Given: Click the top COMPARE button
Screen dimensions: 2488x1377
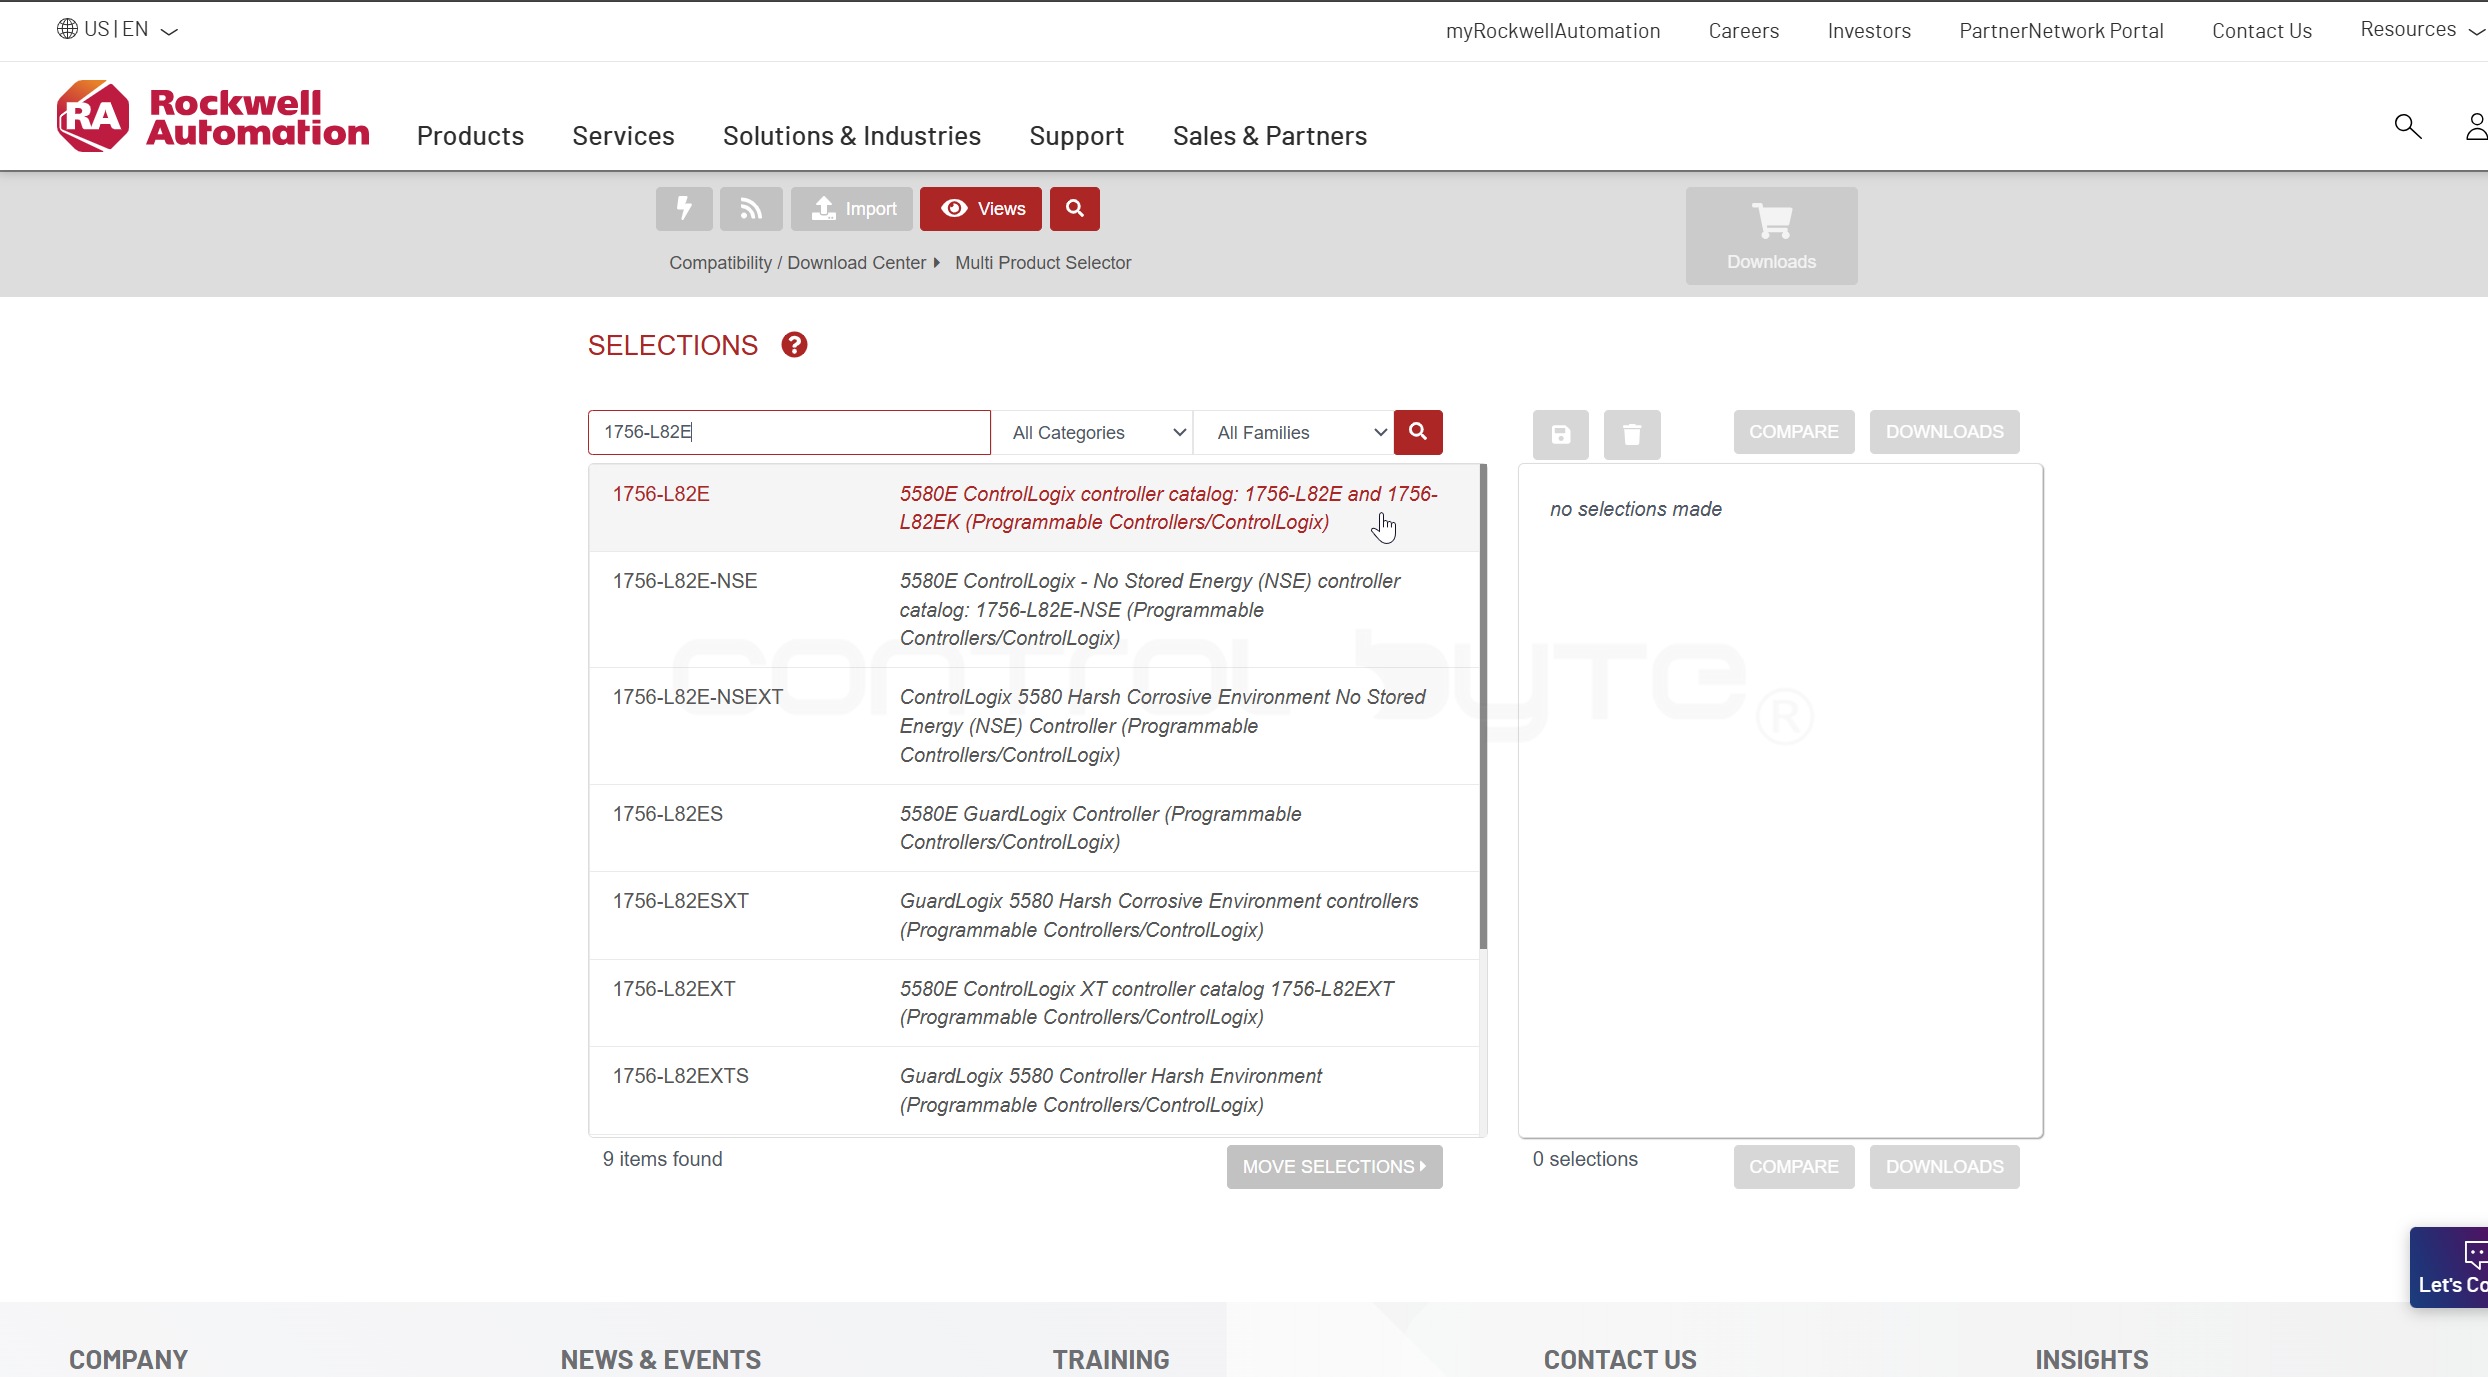Looking at the screenshot, I should click(x=1794, y=432).
